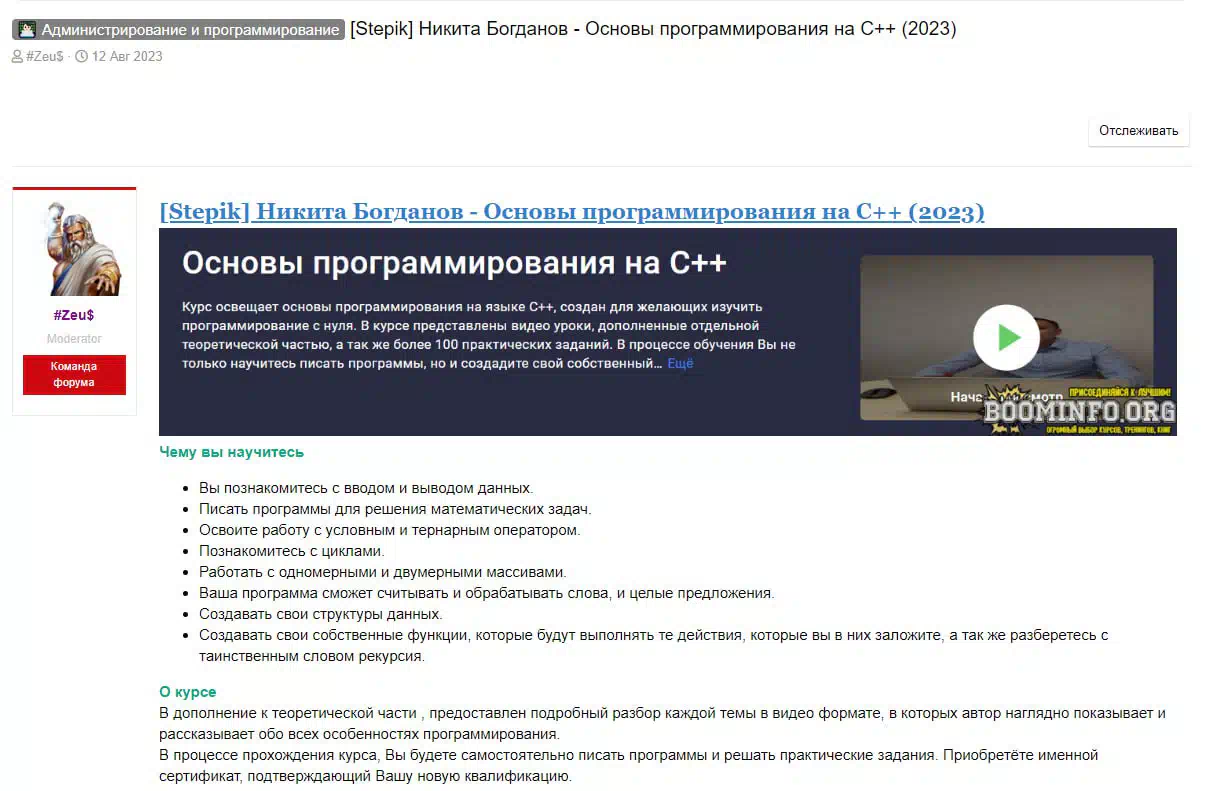Click the 'Команда форума' red badge
Image resolution: width=1219 pixels, height=791 pixels.
click(74, 374)
